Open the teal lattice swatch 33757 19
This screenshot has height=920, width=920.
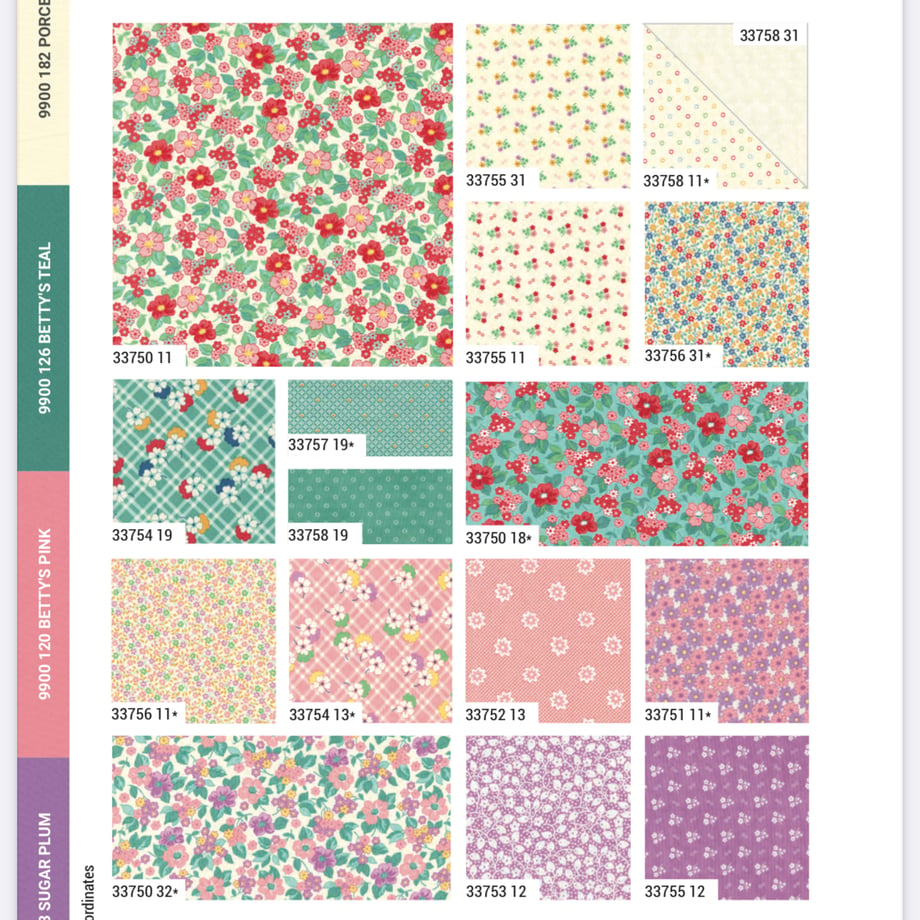click(370, 418)
